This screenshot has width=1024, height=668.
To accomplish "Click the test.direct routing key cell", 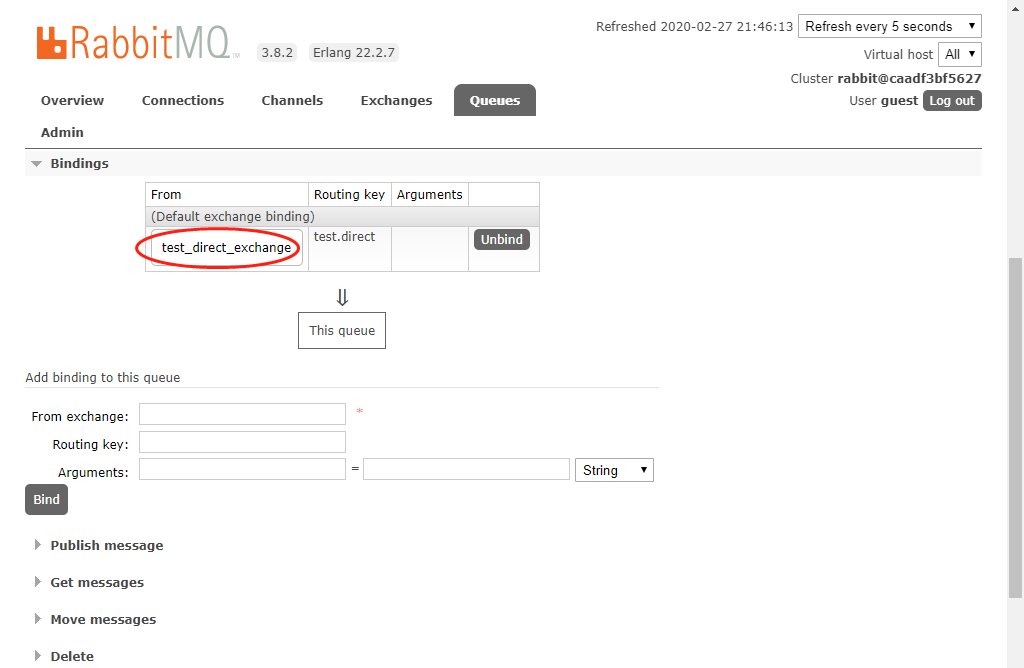I will 349,249.
